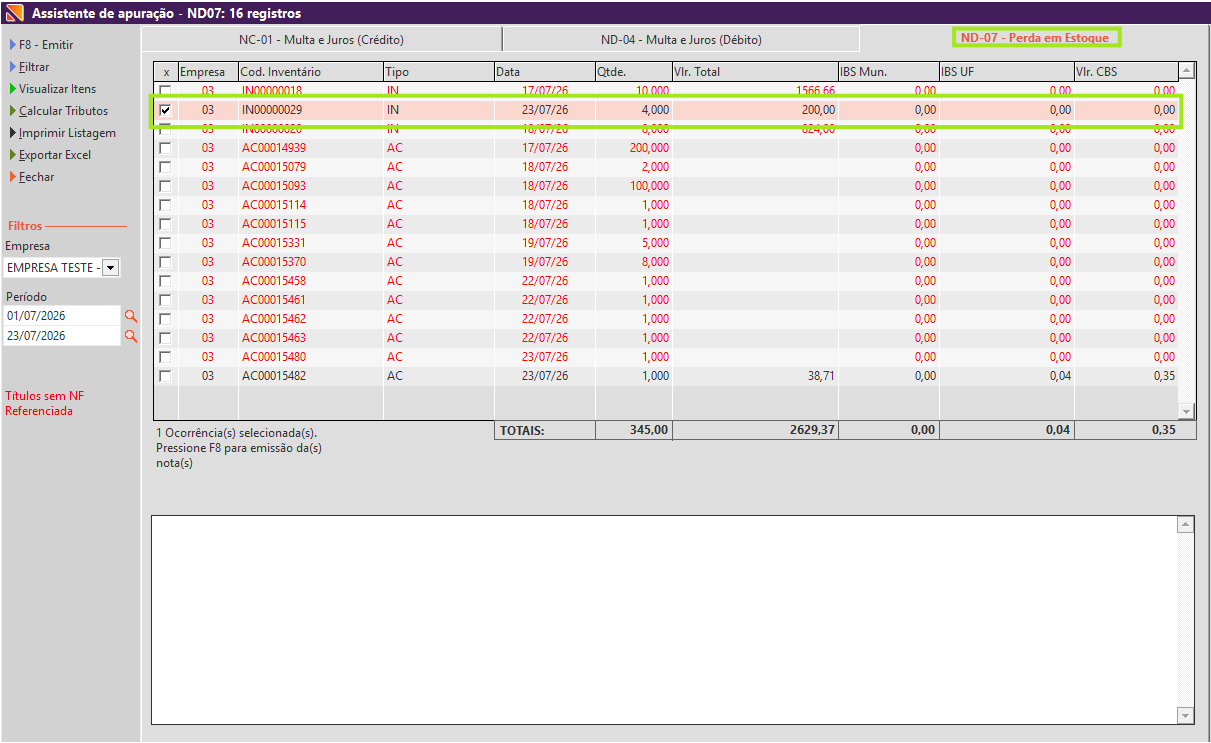Check the checkbox for AC00014939
This screenshot has height=743, width=1211.
pos(165,148)
